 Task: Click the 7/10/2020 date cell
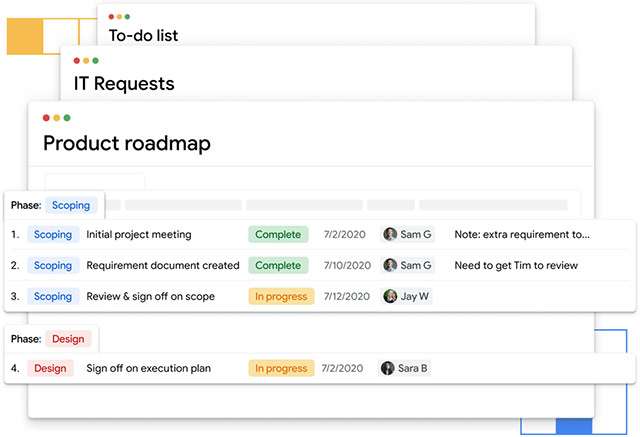click(344, 266)
